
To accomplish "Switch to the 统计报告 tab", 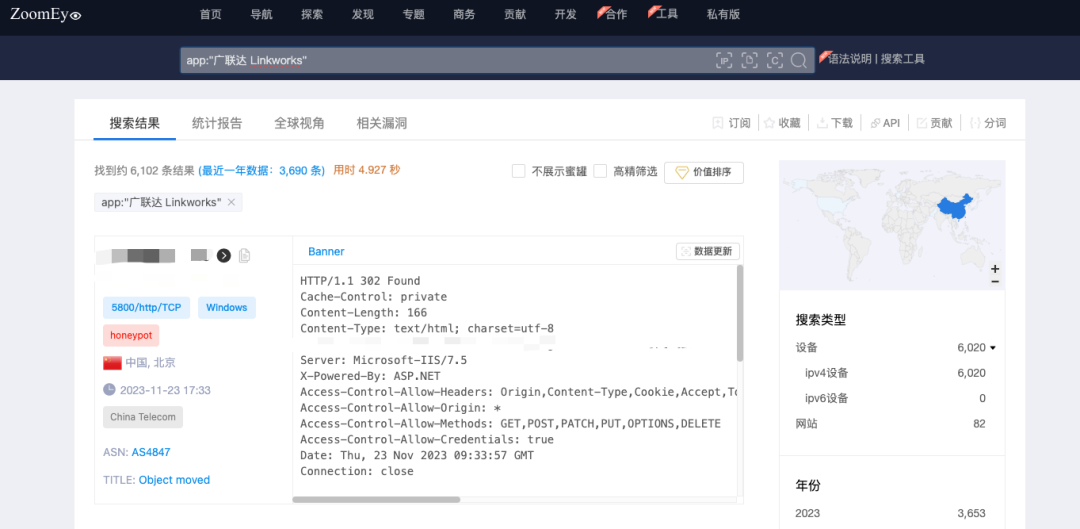I will pos(217,123).
